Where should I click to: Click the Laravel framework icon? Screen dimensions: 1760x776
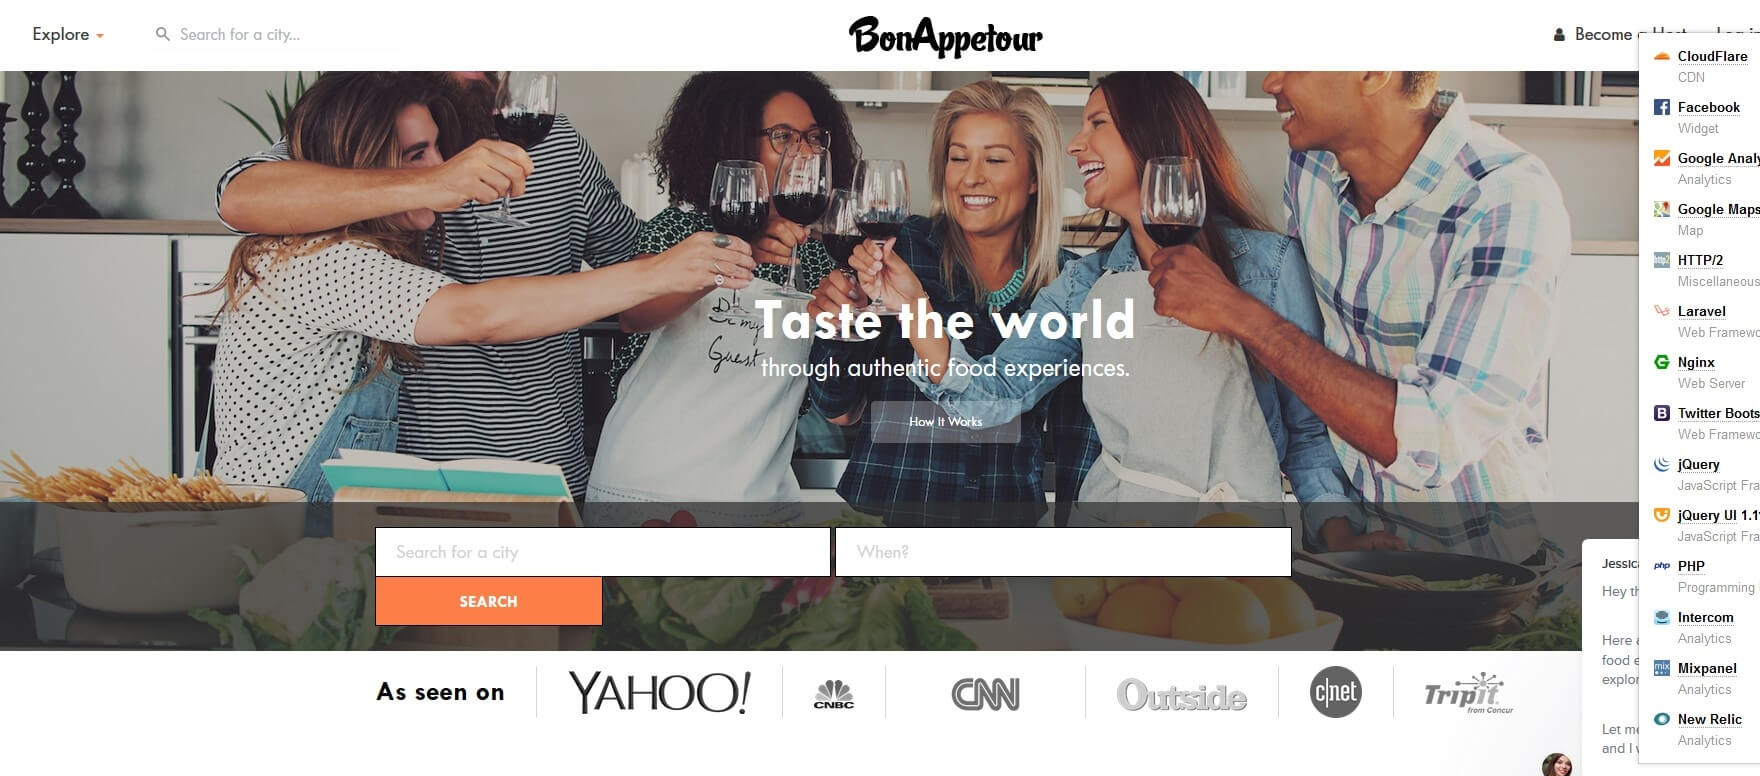click(1662, 311)
